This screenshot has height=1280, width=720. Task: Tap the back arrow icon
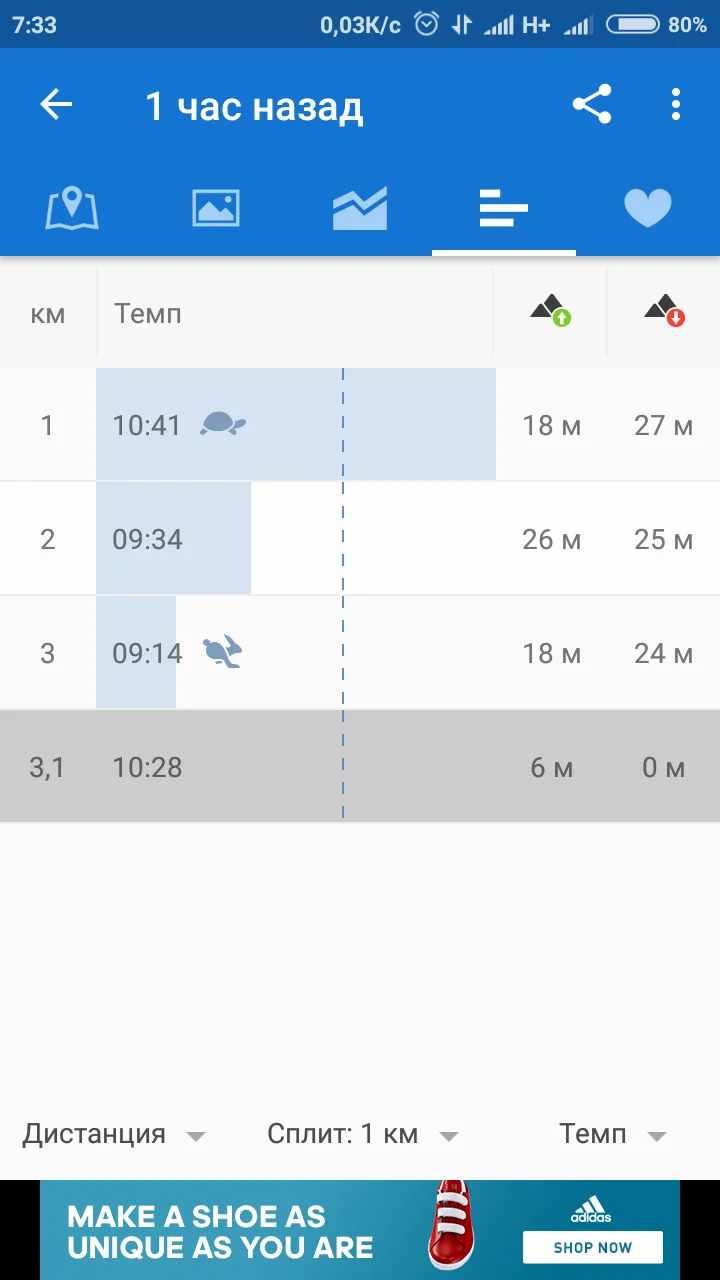click(x=56, y=105)
